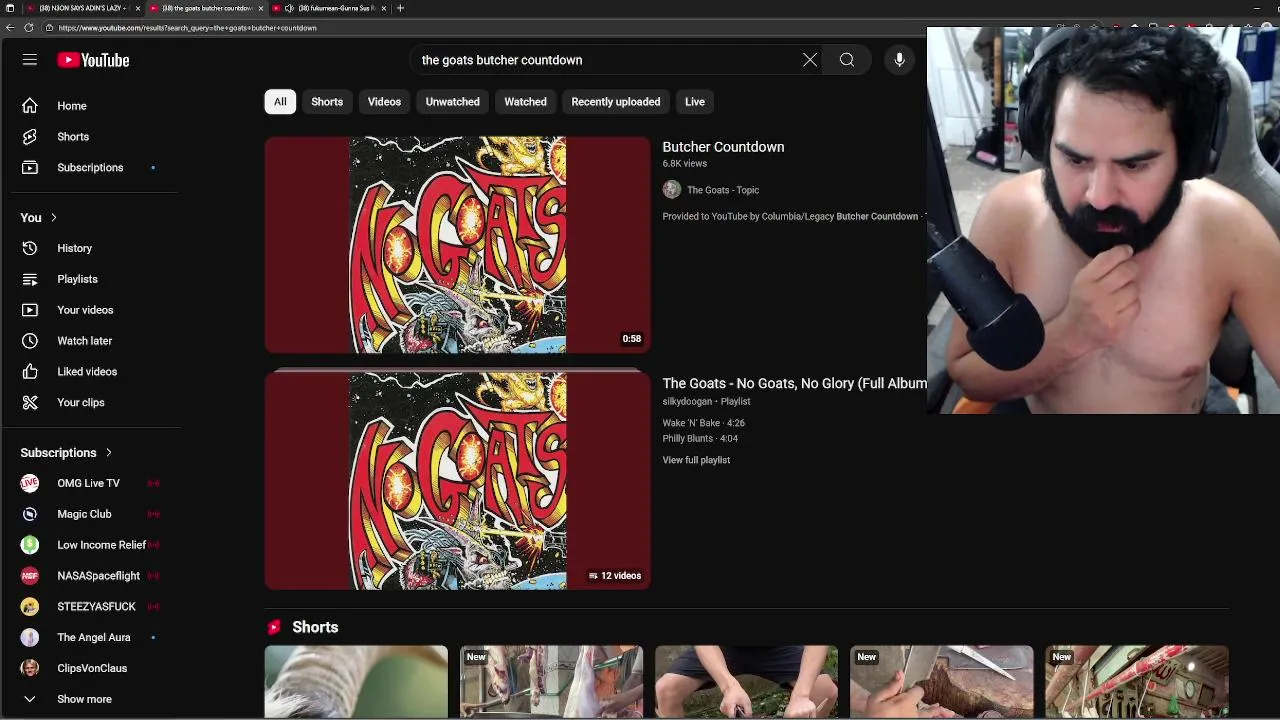The image size is (1280, 720).
Task: Select the Unwatched filter chip
Action: (452, 102)
